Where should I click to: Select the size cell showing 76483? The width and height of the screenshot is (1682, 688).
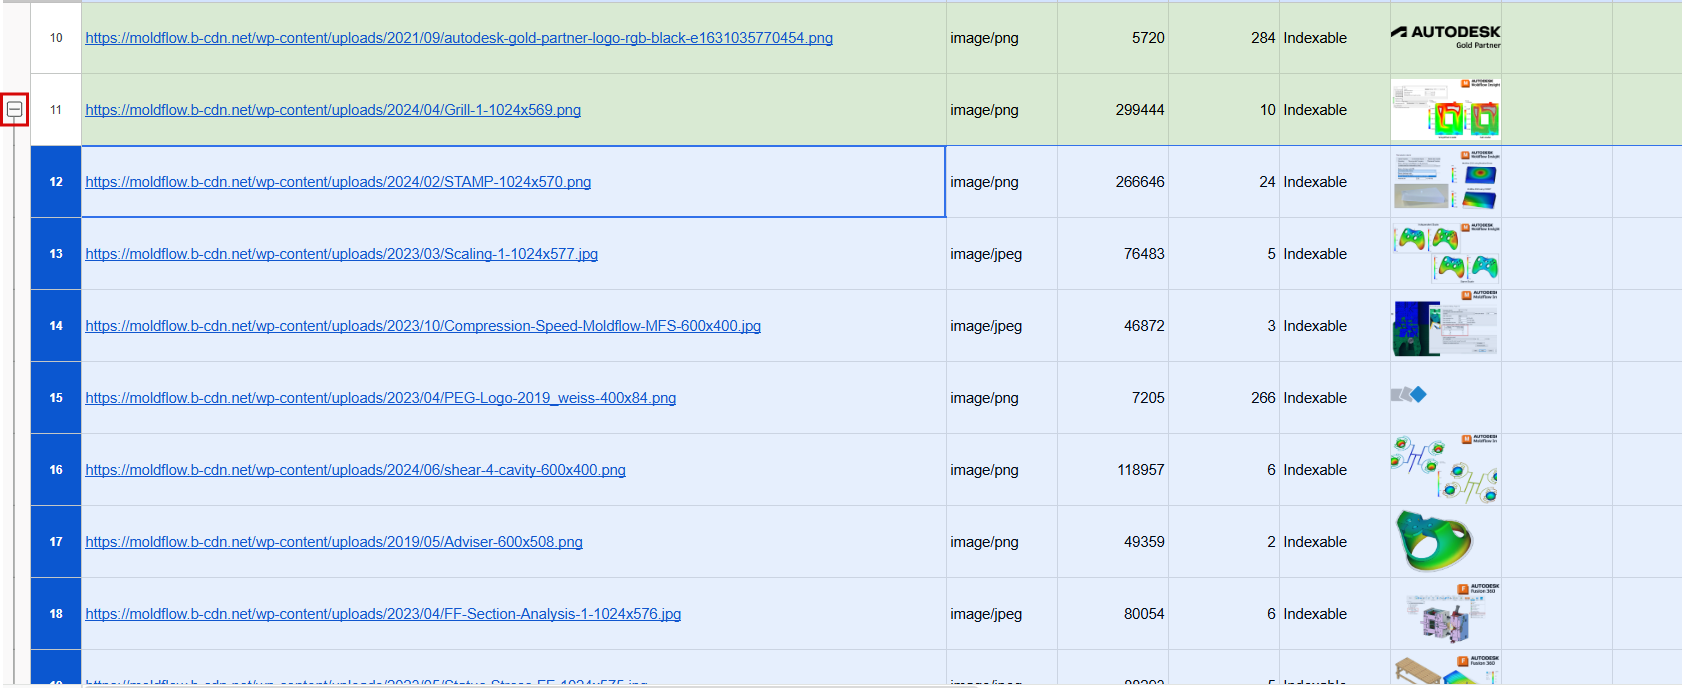[1113, 254]
